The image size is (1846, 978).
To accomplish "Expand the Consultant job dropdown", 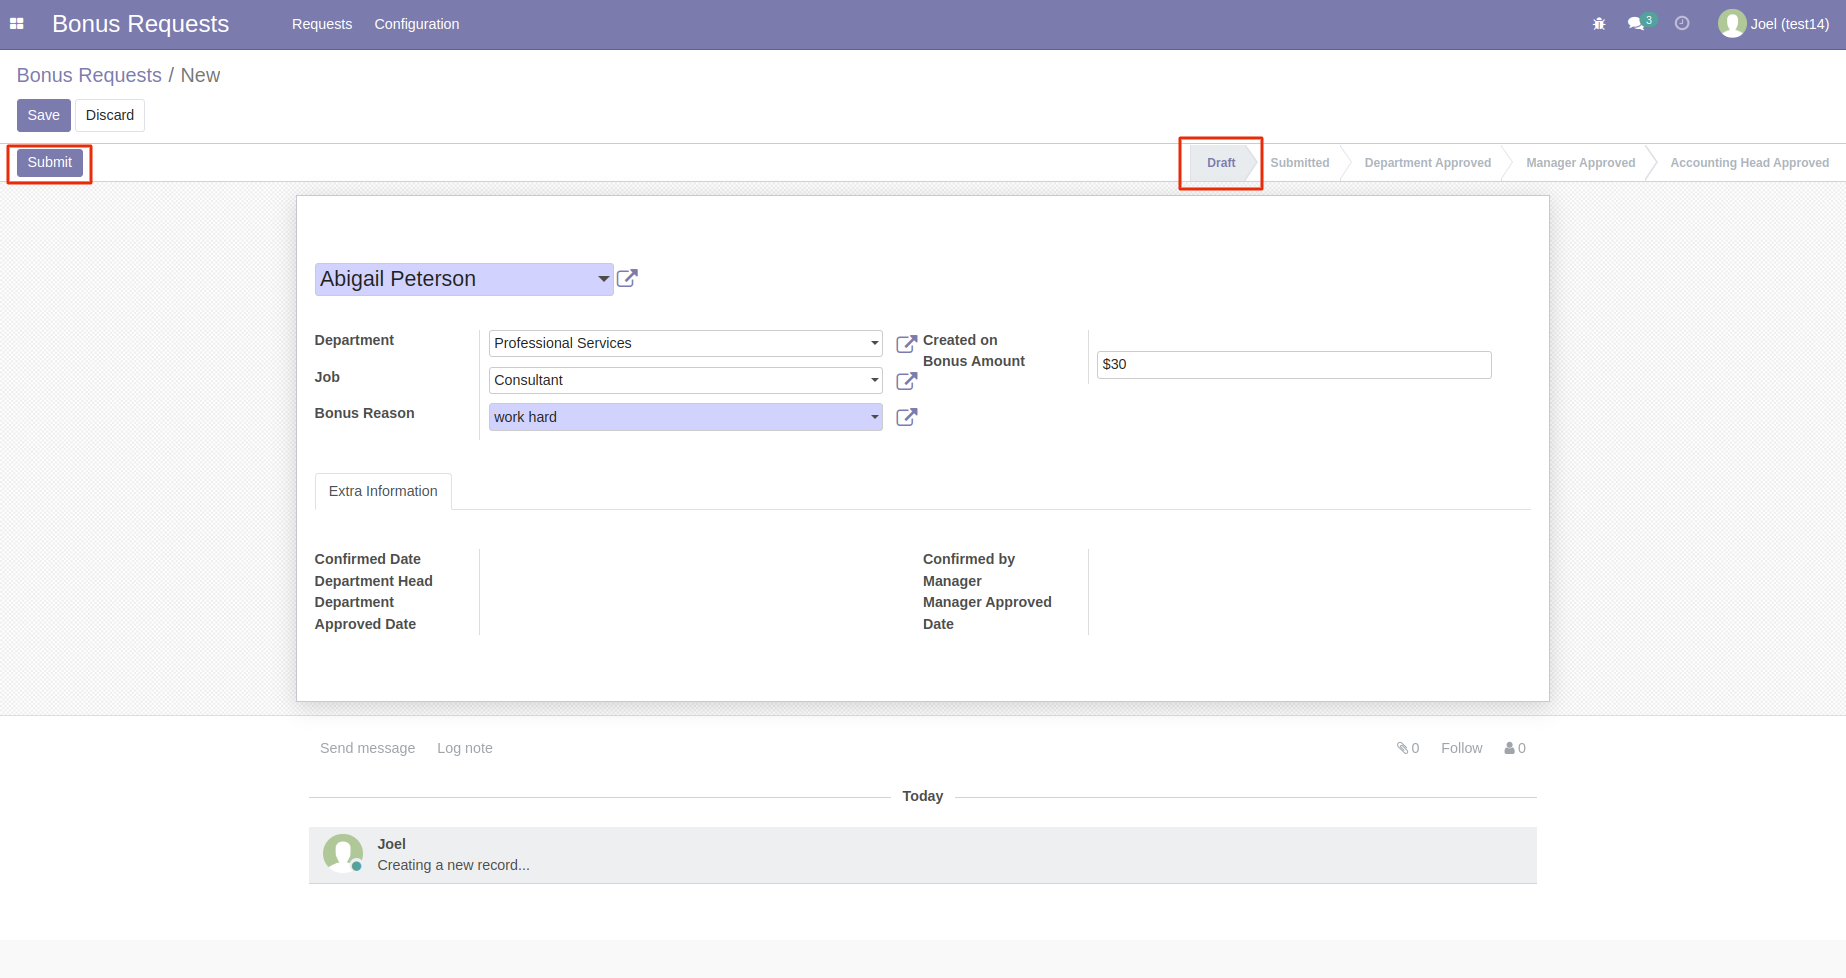I will pos(874,380).
